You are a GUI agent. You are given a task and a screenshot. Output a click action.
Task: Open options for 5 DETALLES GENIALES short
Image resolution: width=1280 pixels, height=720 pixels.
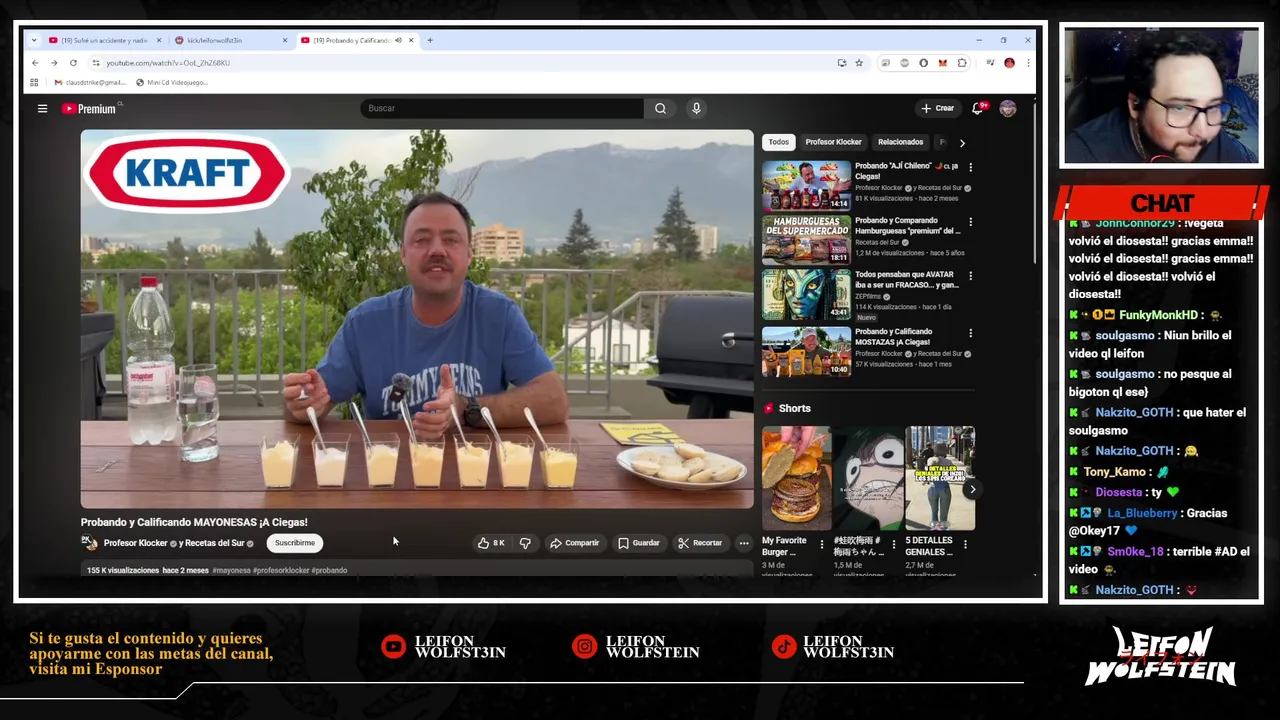(x=966, y=545)
